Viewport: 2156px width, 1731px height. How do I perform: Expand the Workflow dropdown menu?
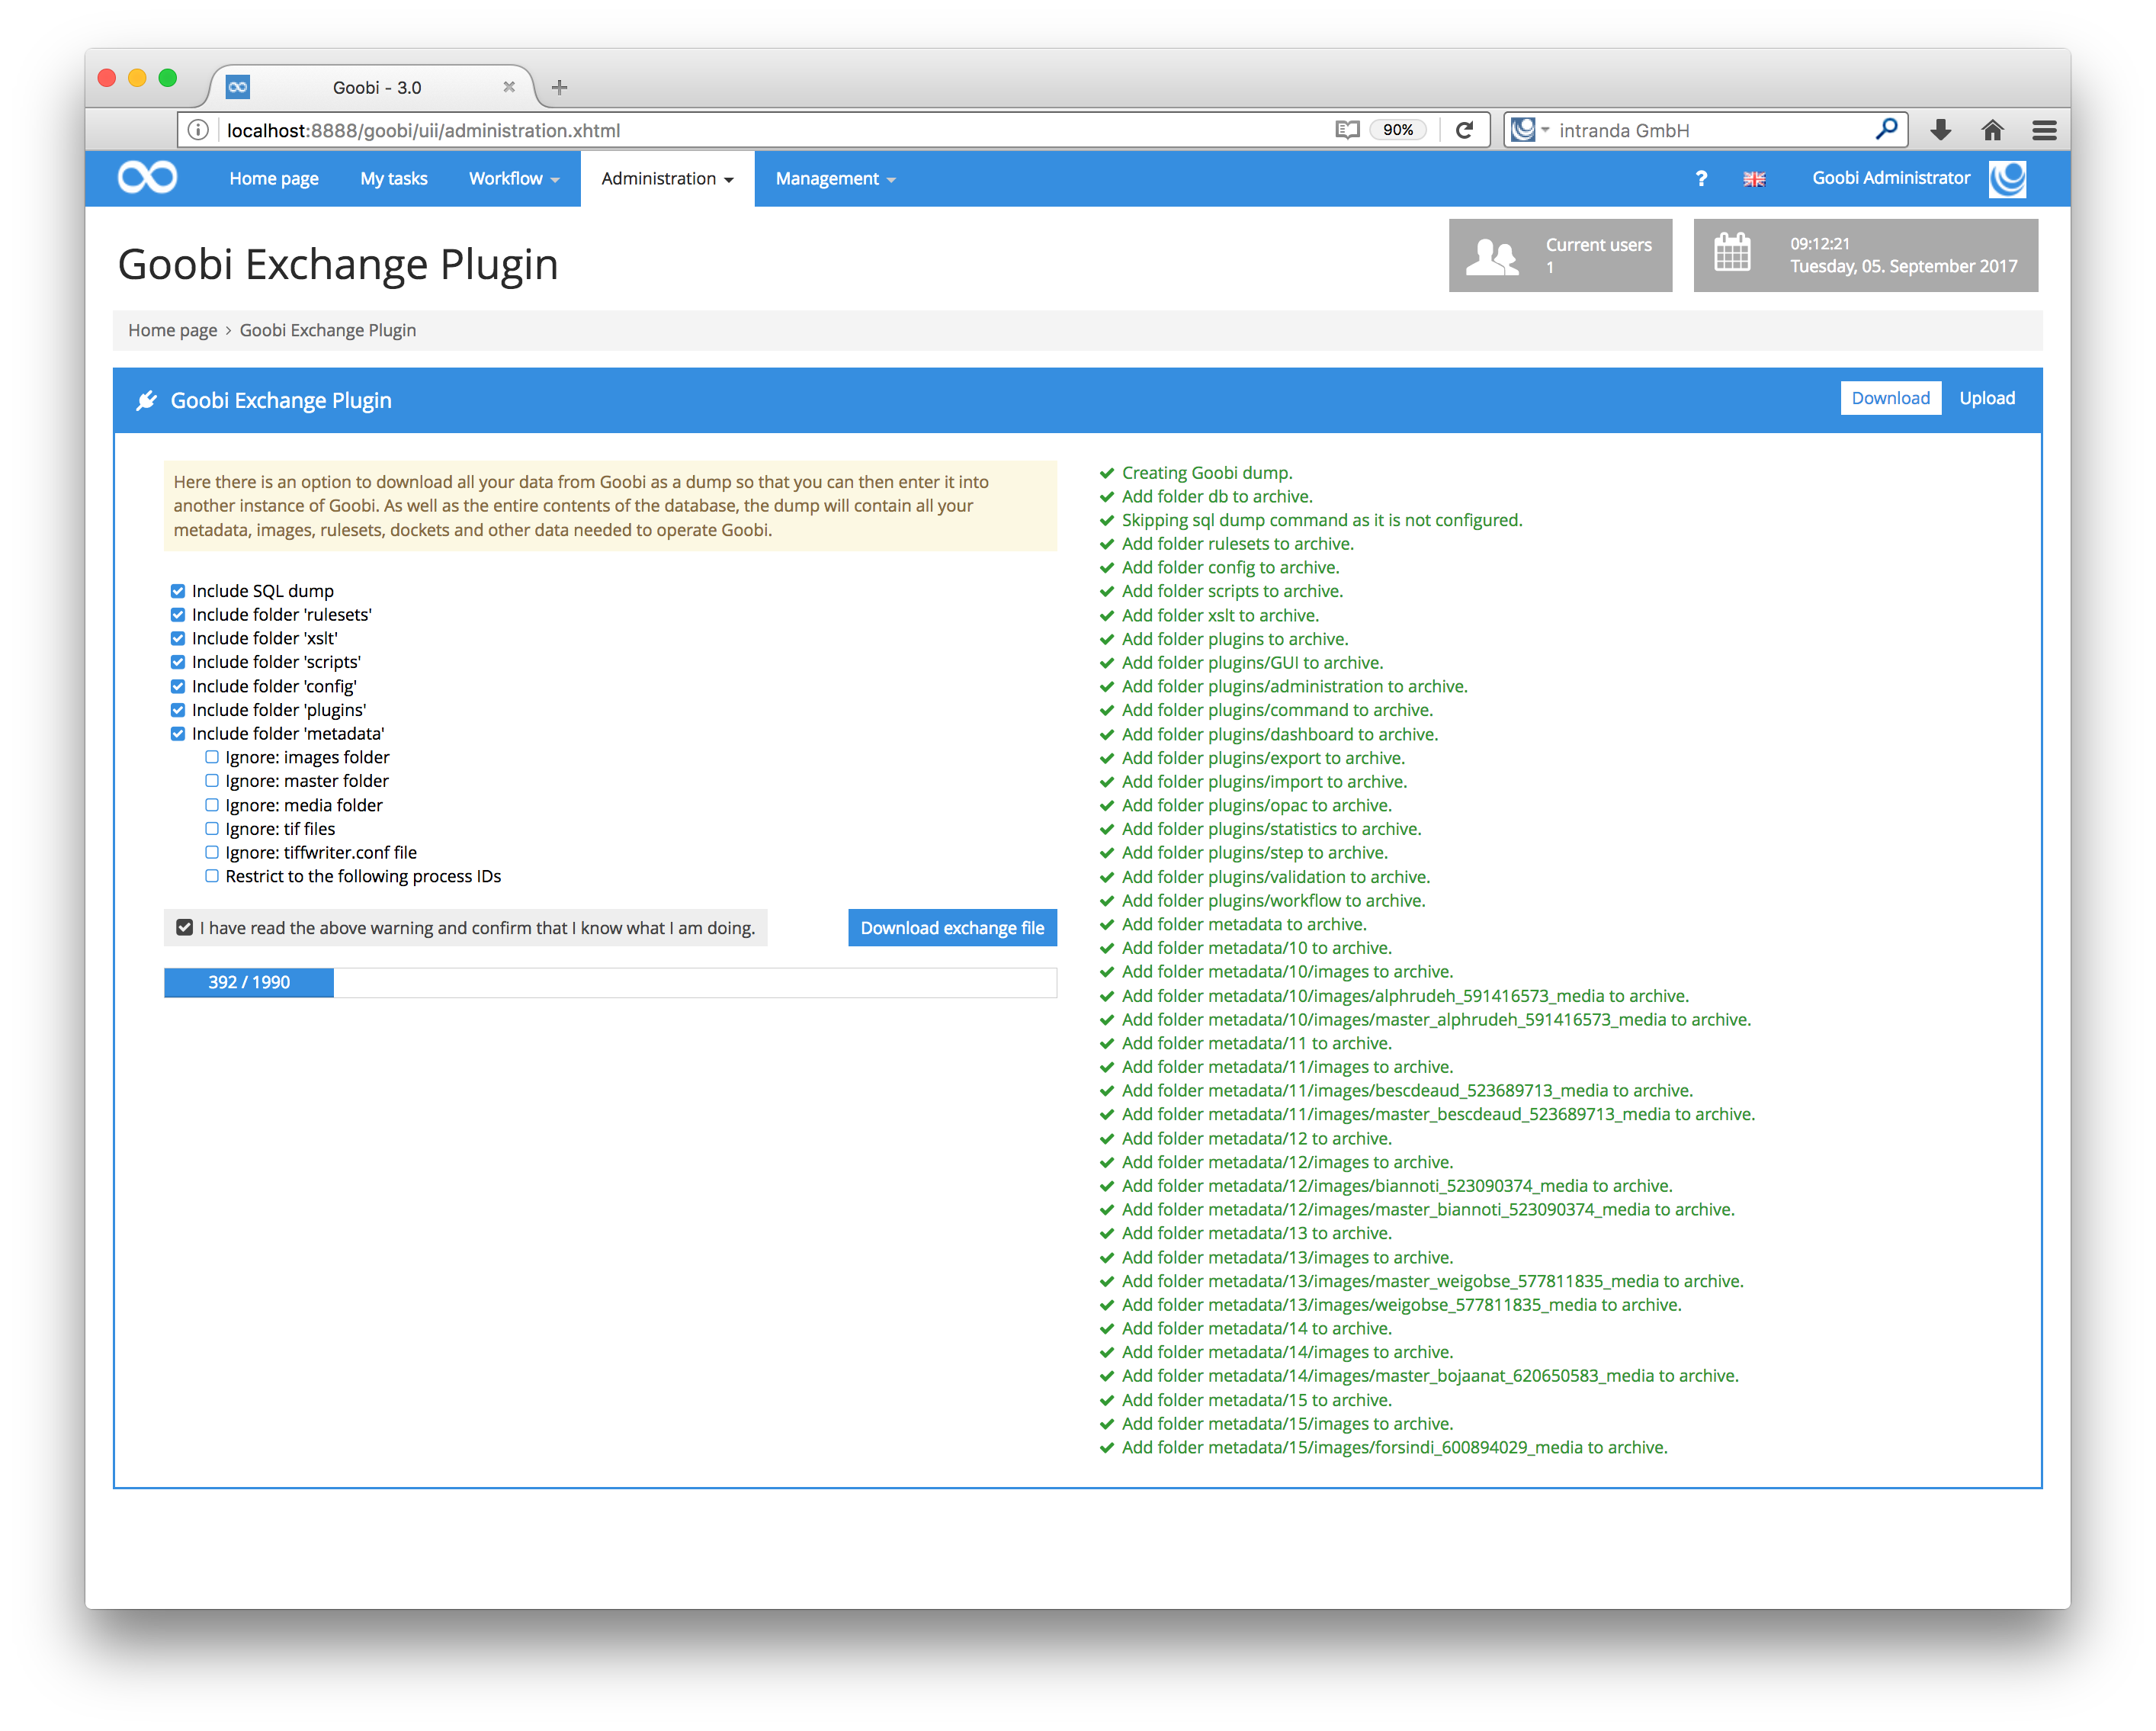tap(514, 179)
